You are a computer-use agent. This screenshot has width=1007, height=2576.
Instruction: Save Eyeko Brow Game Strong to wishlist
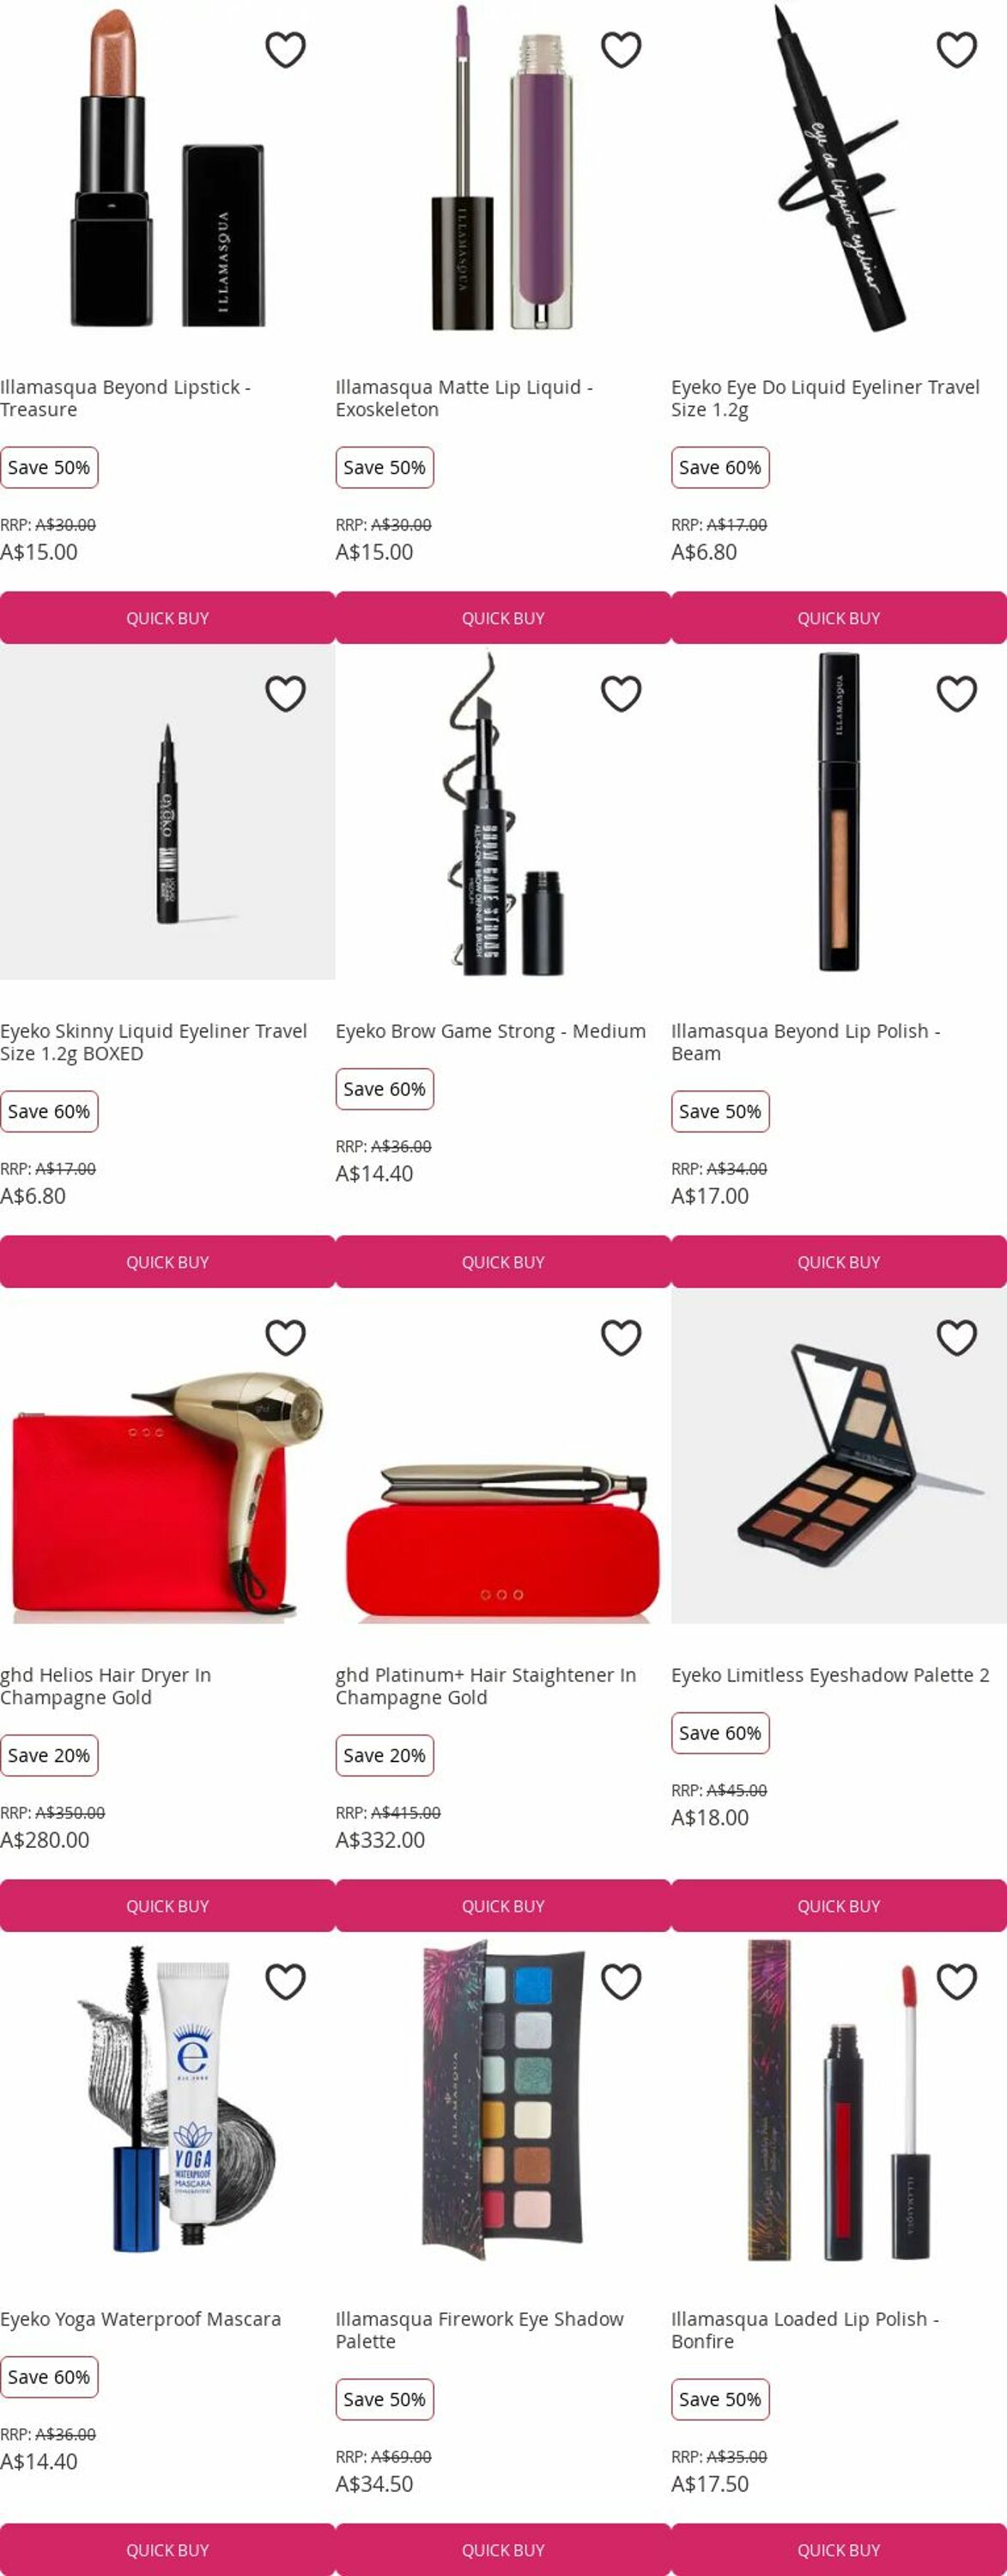621,694
